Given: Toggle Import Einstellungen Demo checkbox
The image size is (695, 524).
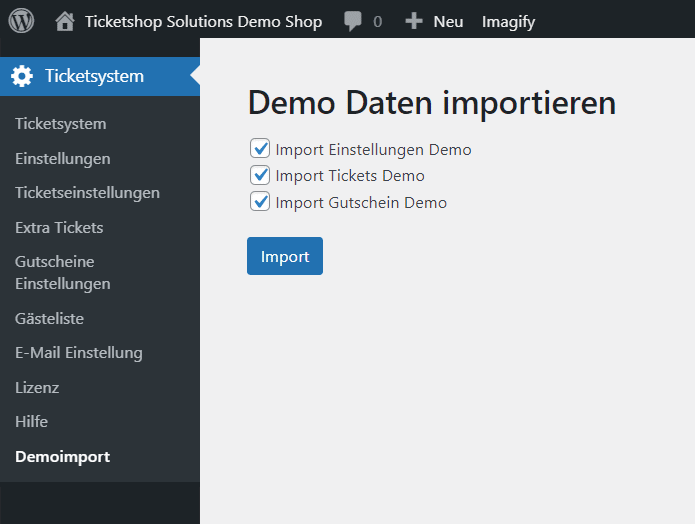Looking at the screenshot, I should pos(260,149).
